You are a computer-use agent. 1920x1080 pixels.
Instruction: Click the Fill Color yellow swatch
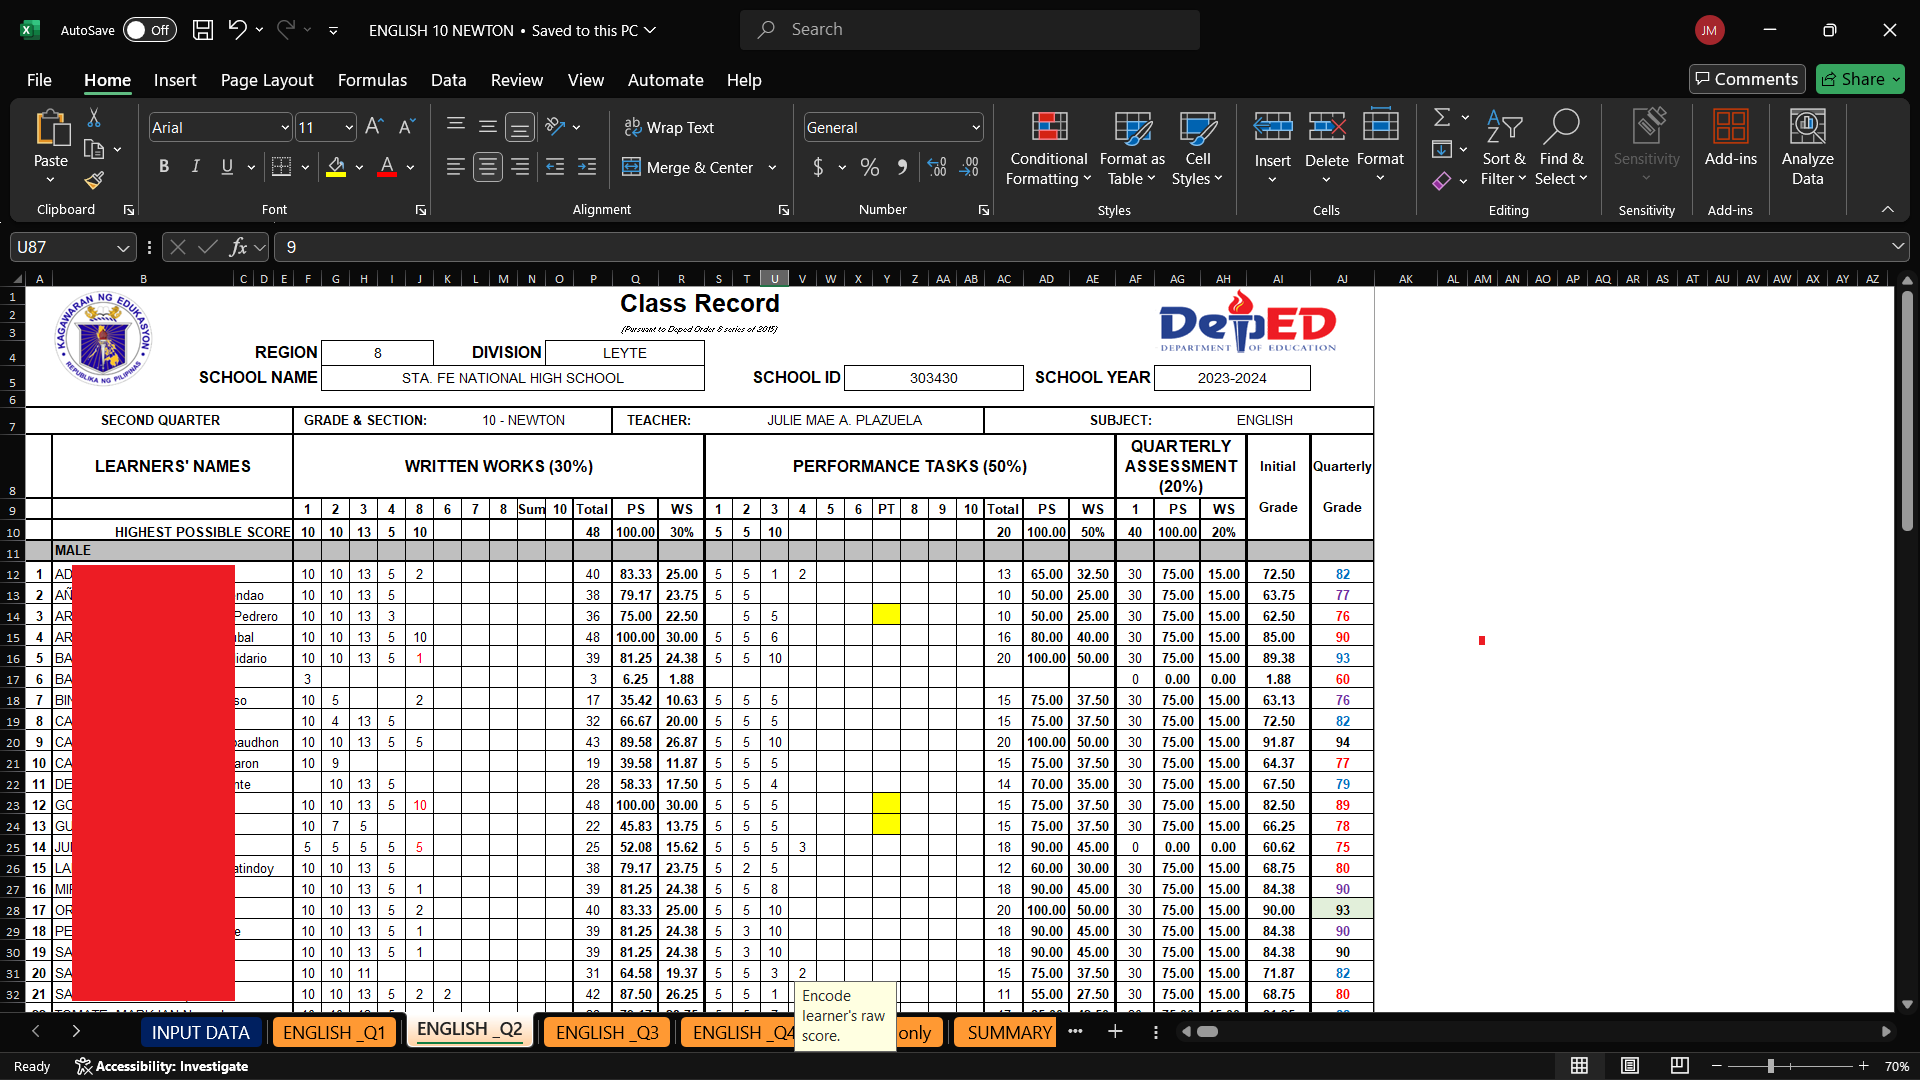point(336,167)
